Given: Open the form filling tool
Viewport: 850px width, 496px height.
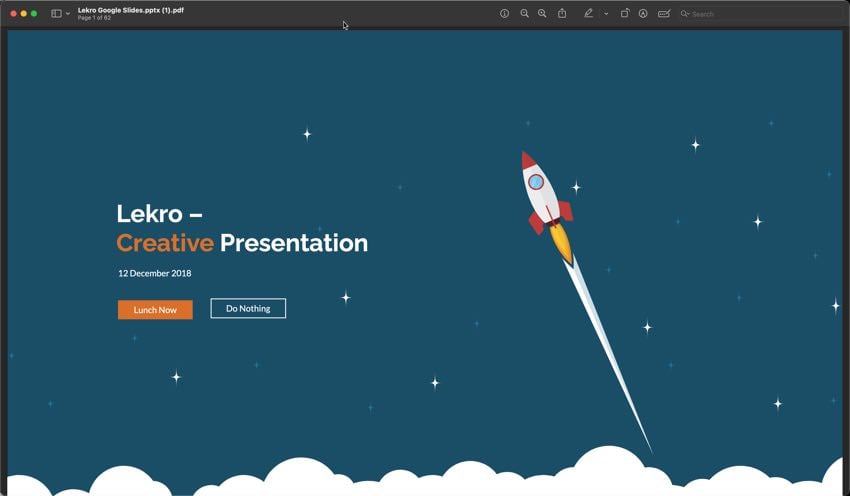Looking at the screenshot, I should click(663, 14).
